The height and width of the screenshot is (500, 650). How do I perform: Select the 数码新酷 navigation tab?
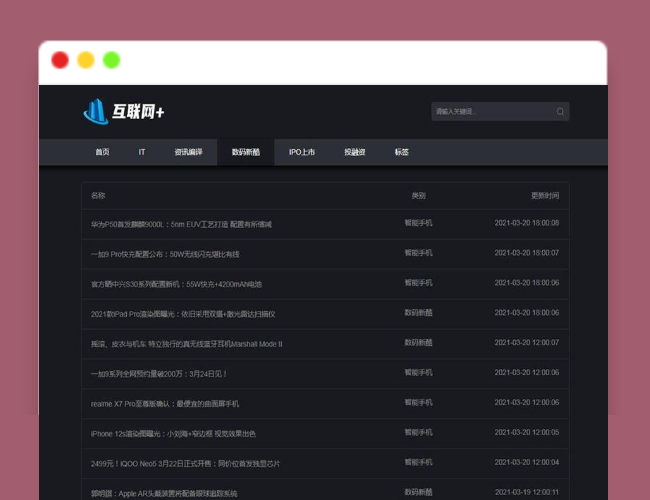pos(246,152)
